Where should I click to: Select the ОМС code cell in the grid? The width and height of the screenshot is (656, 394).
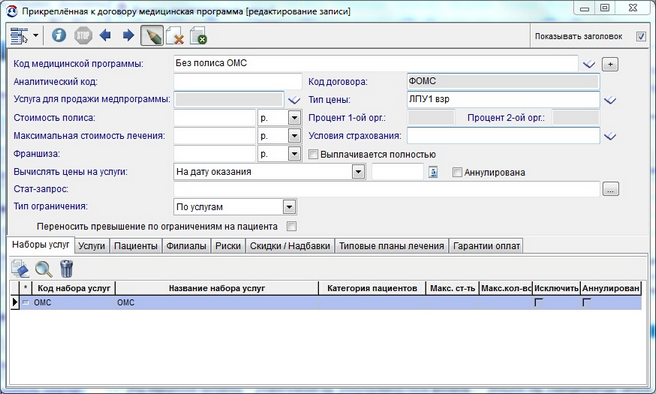tap(74, 302)
